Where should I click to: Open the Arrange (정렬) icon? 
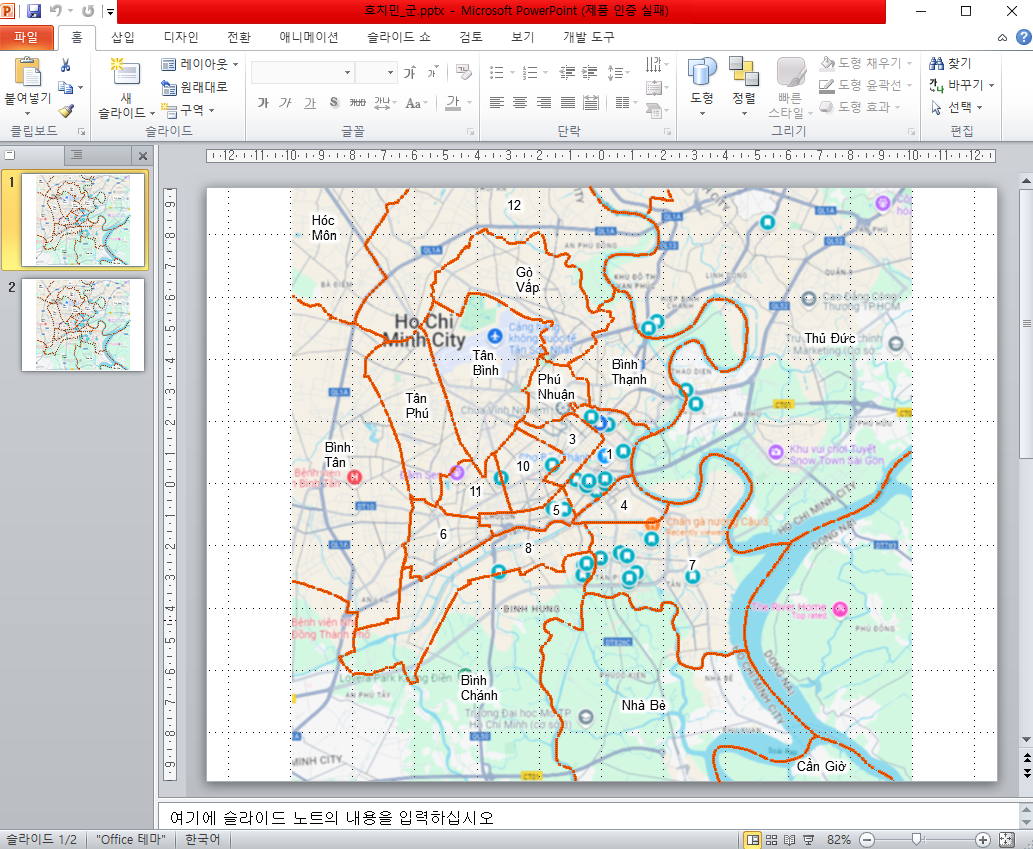click(743, 73)
